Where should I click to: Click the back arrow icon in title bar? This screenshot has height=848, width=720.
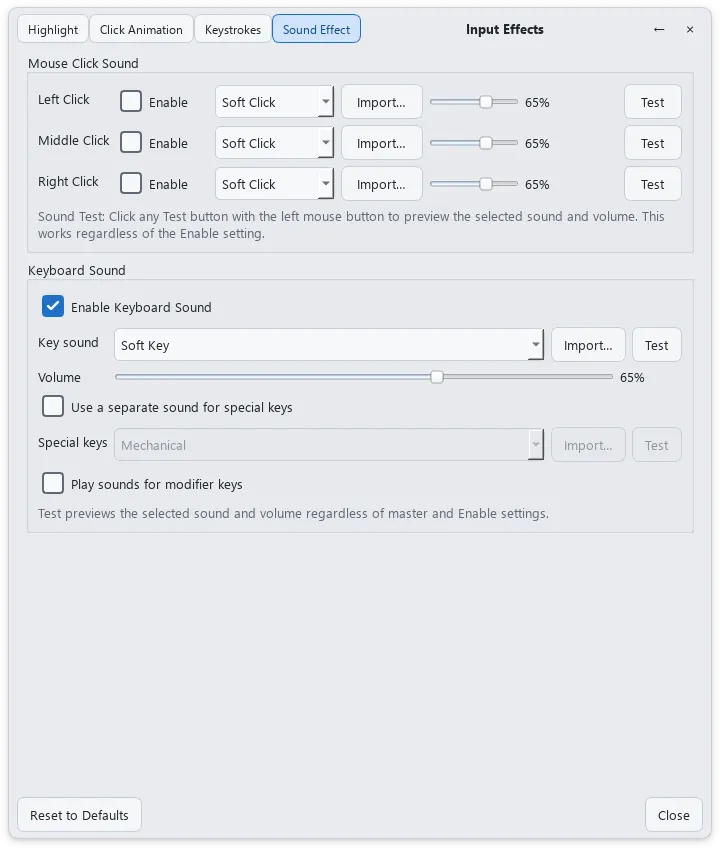(x=659, y=30)
